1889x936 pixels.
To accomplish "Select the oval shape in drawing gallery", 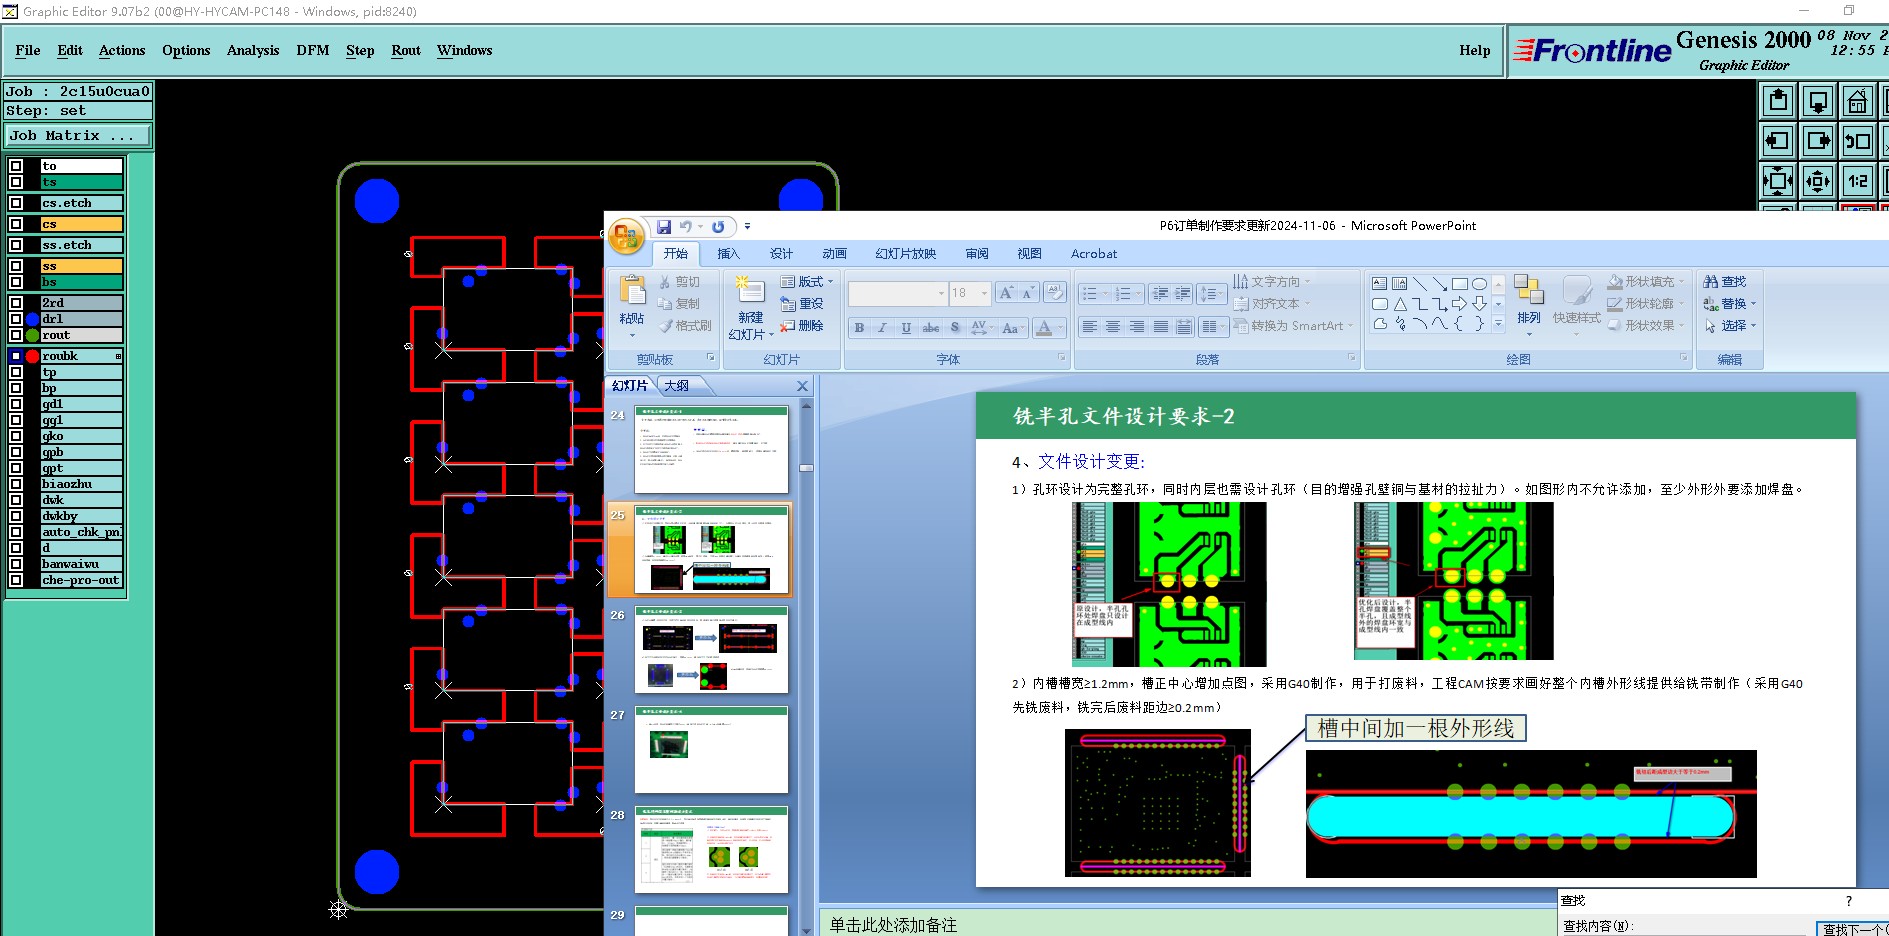I will 1479,284.
